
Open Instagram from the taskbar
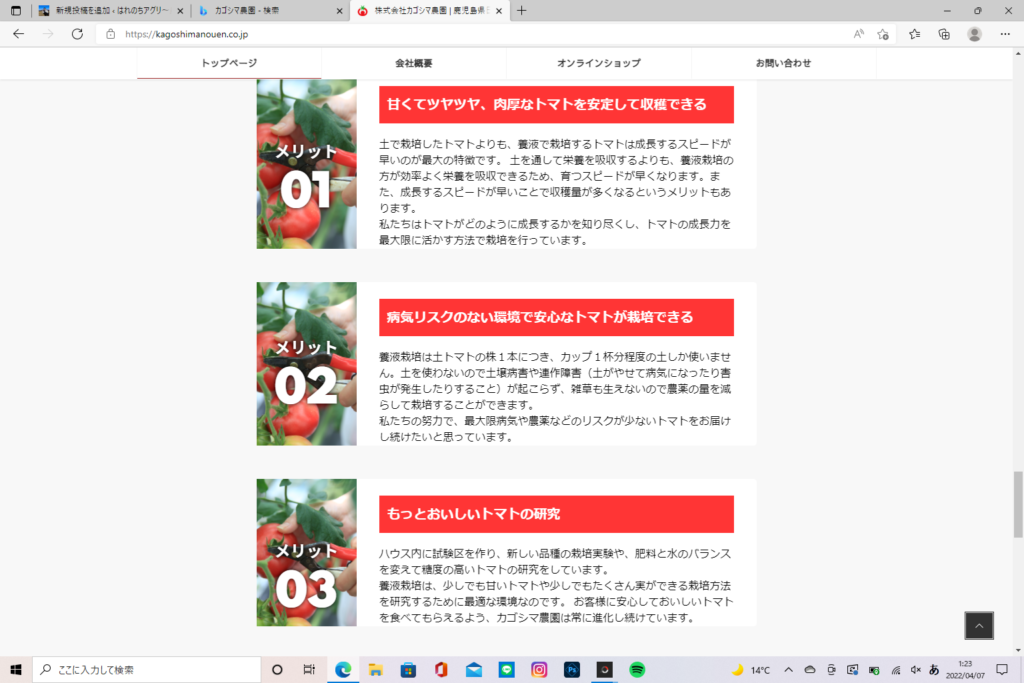pyautogui.click(x=539, y=669)
